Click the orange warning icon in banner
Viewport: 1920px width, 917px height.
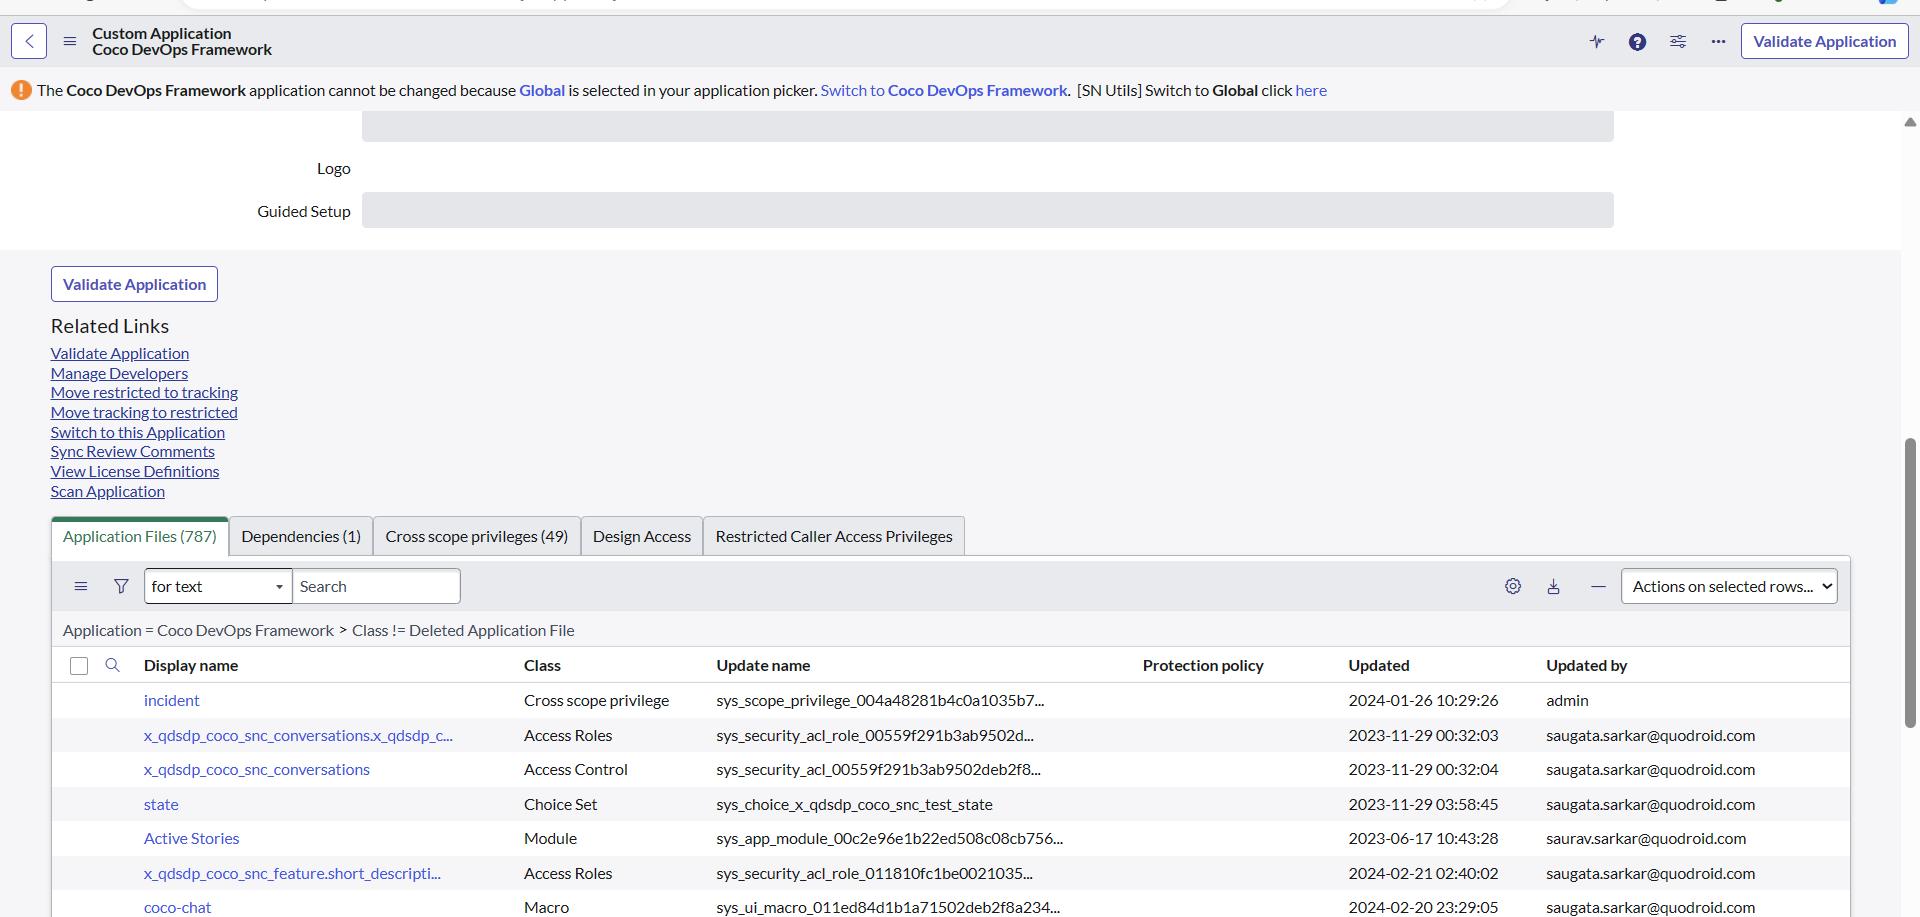[x=21, y=90]
